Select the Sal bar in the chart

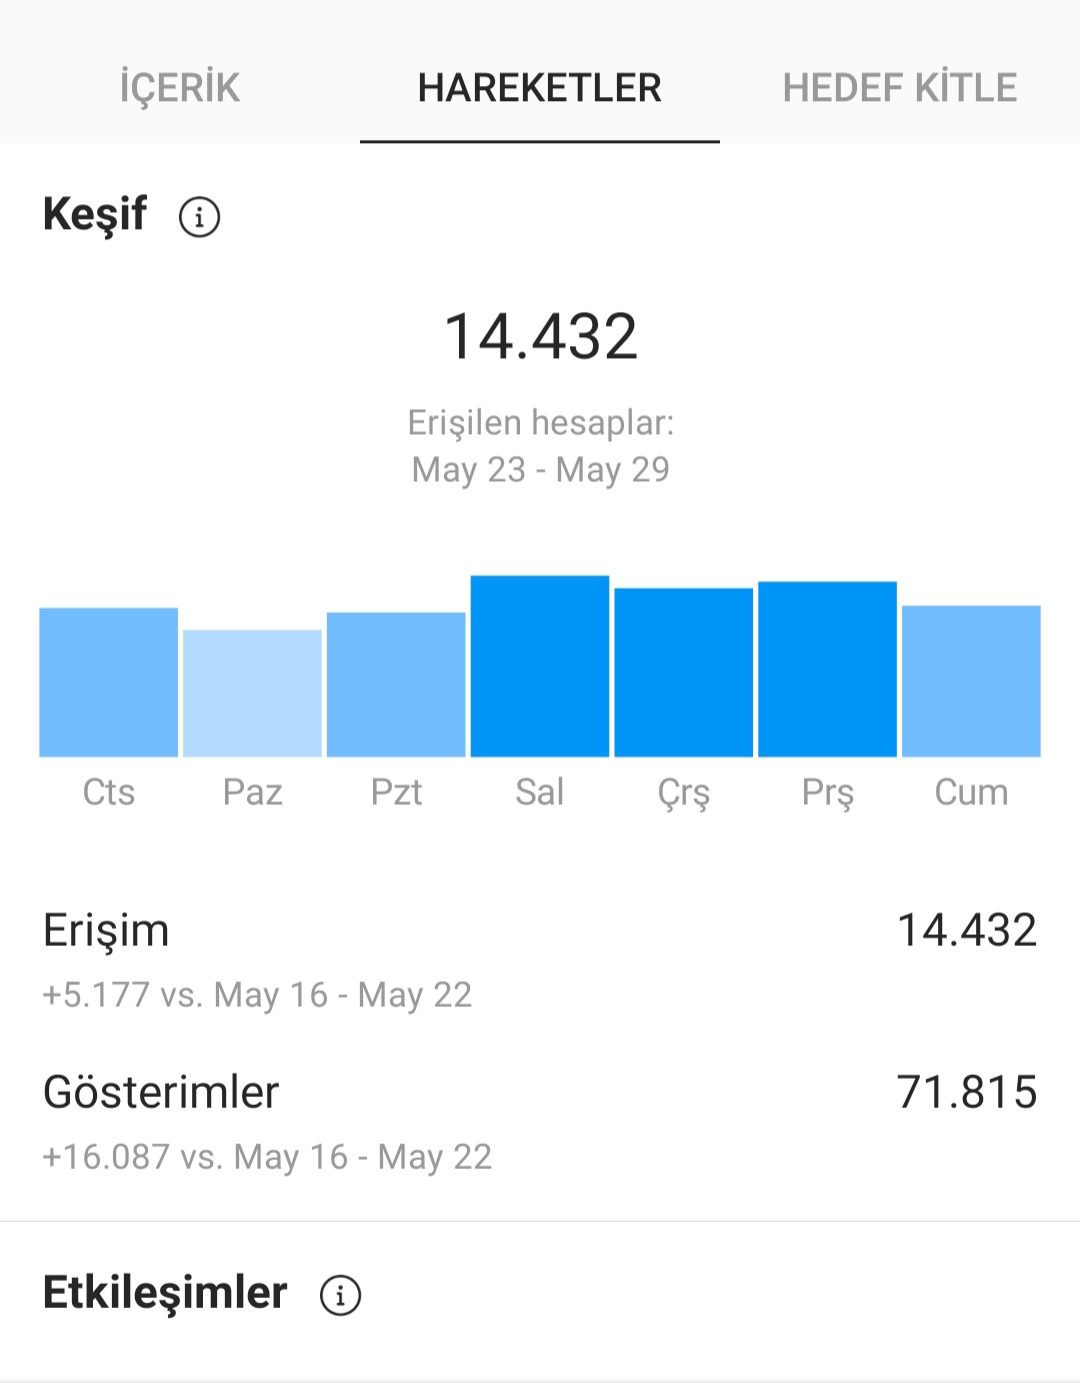[x=540, y=666]
